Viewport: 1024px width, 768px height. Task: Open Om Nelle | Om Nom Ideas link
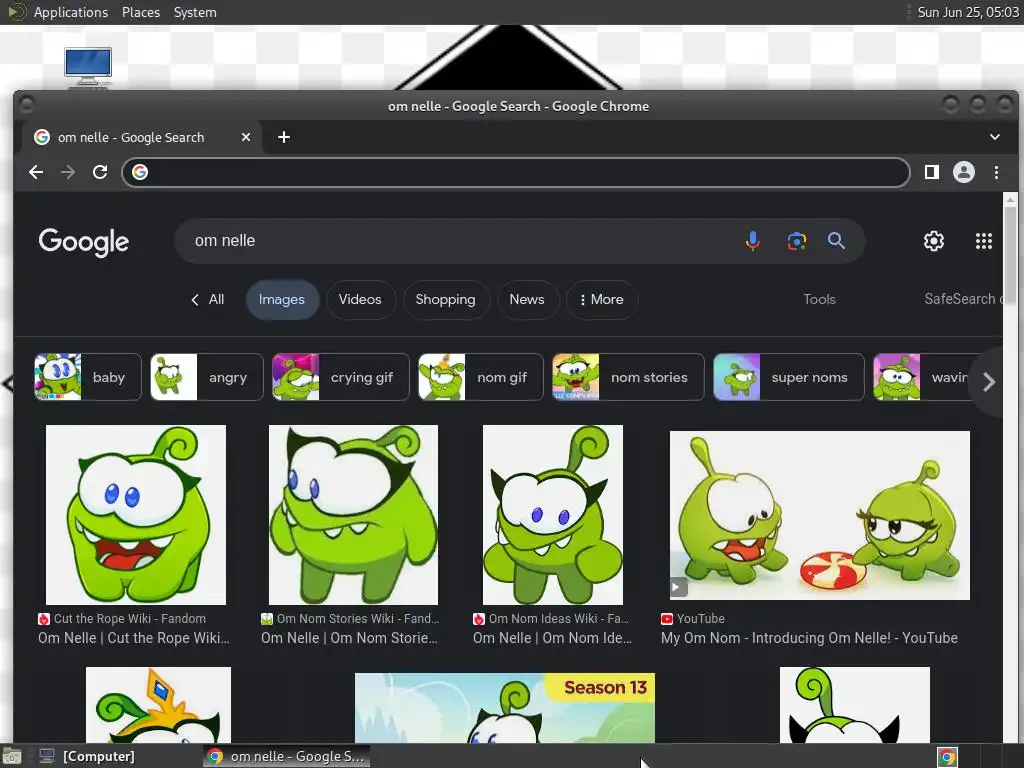[552, 638]
